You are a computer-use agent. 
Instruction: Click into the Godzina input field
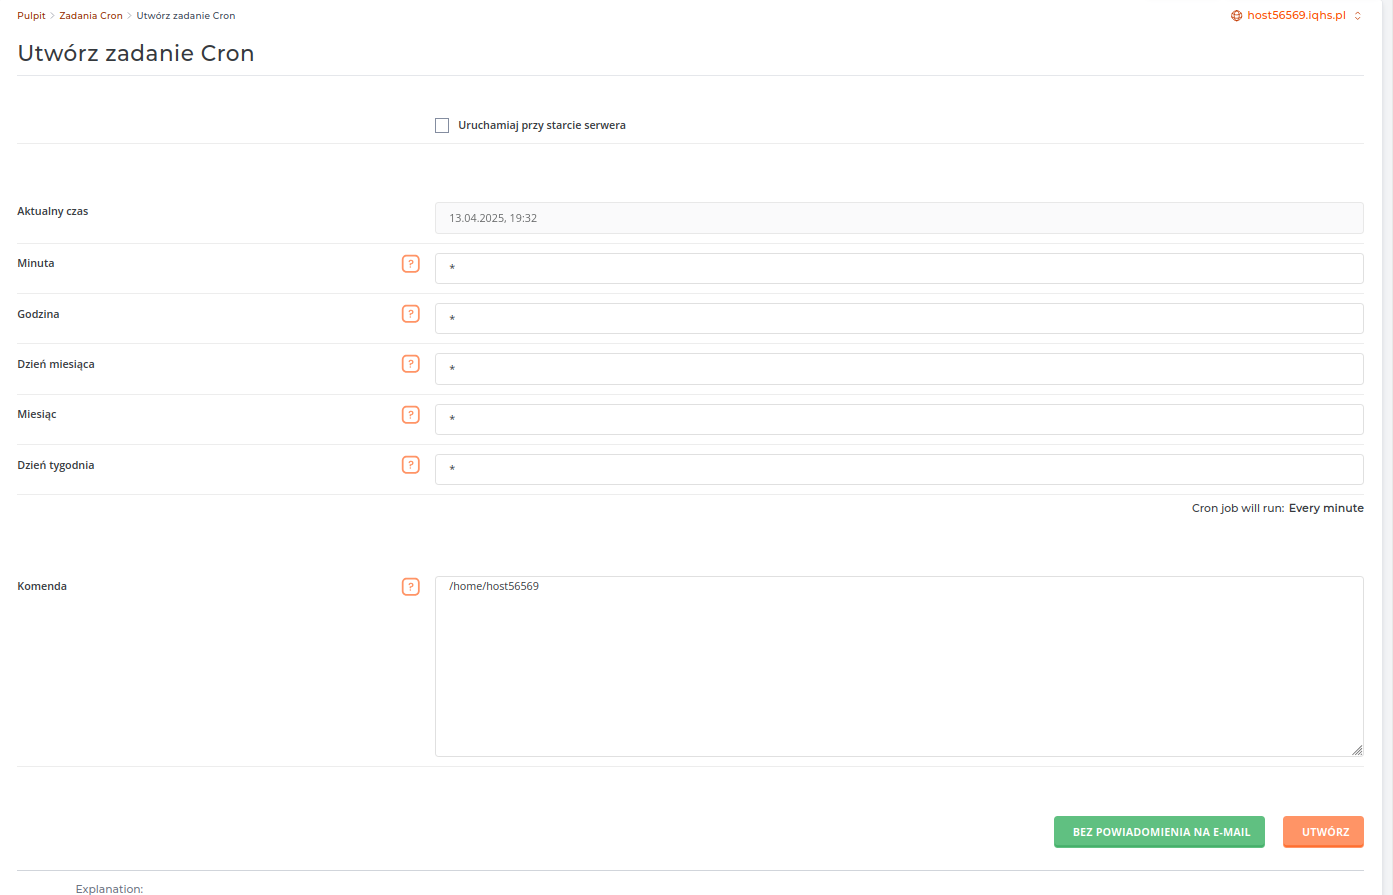point(898,319)
